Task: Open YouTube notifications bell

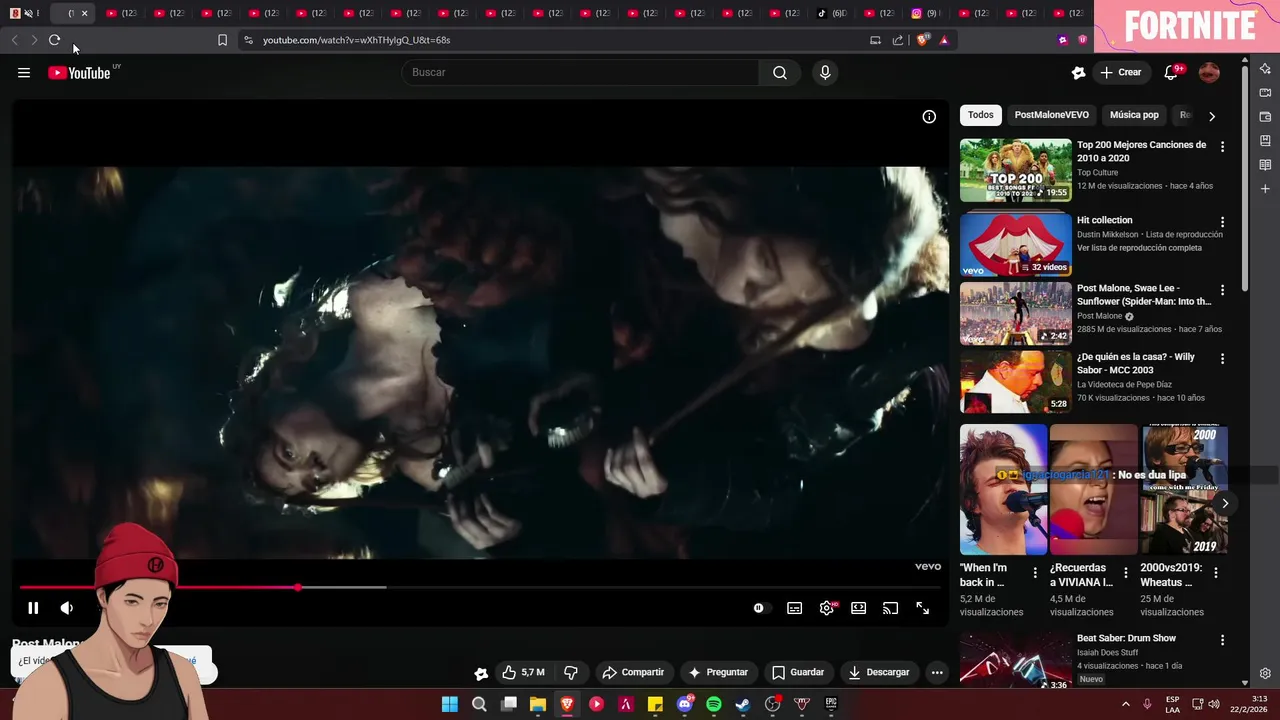Action: click(x=1172, y=72)
